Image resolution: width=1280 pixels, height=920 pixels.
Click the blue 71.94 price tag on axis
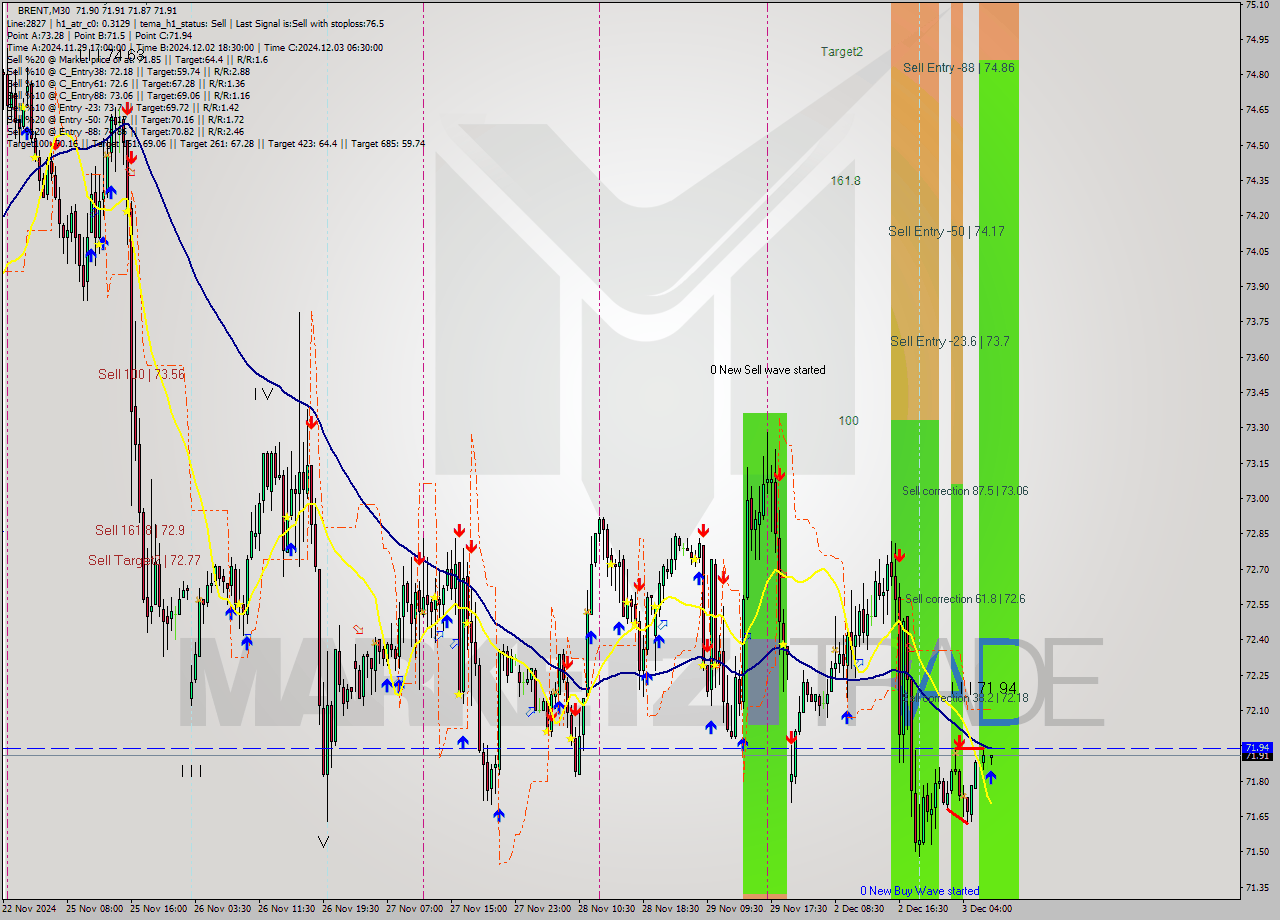[1257, 747]
